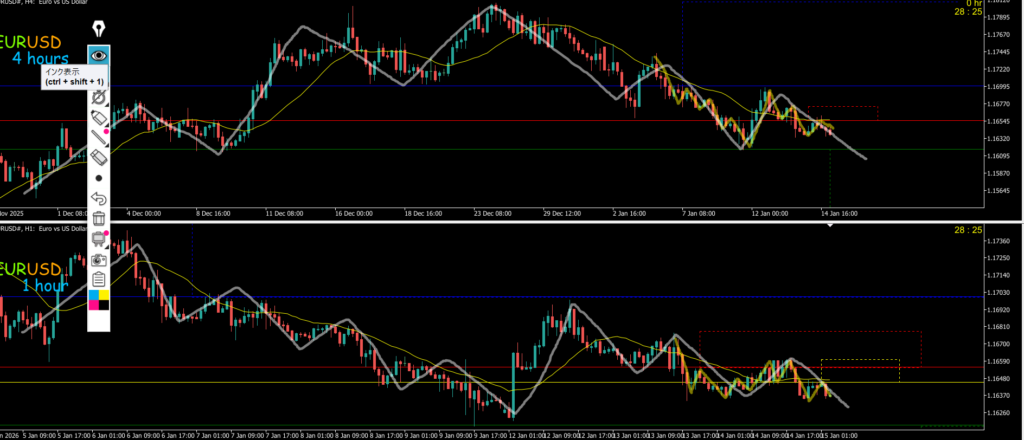Toggle ink visibility with the eye icon
The image size is (1024, 440).
coord(98,54)
